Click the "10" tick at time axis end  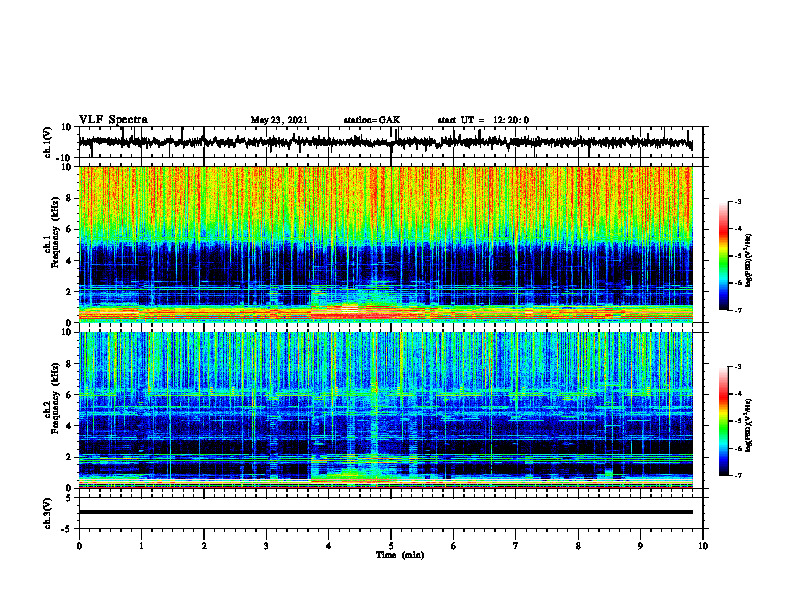click(x=703, y=546)
